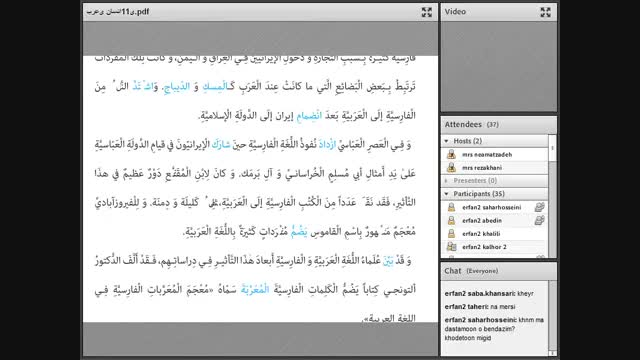Maximize the PDF share pod to full screen
Screen dimensions: 640x360
coord(427,12)
